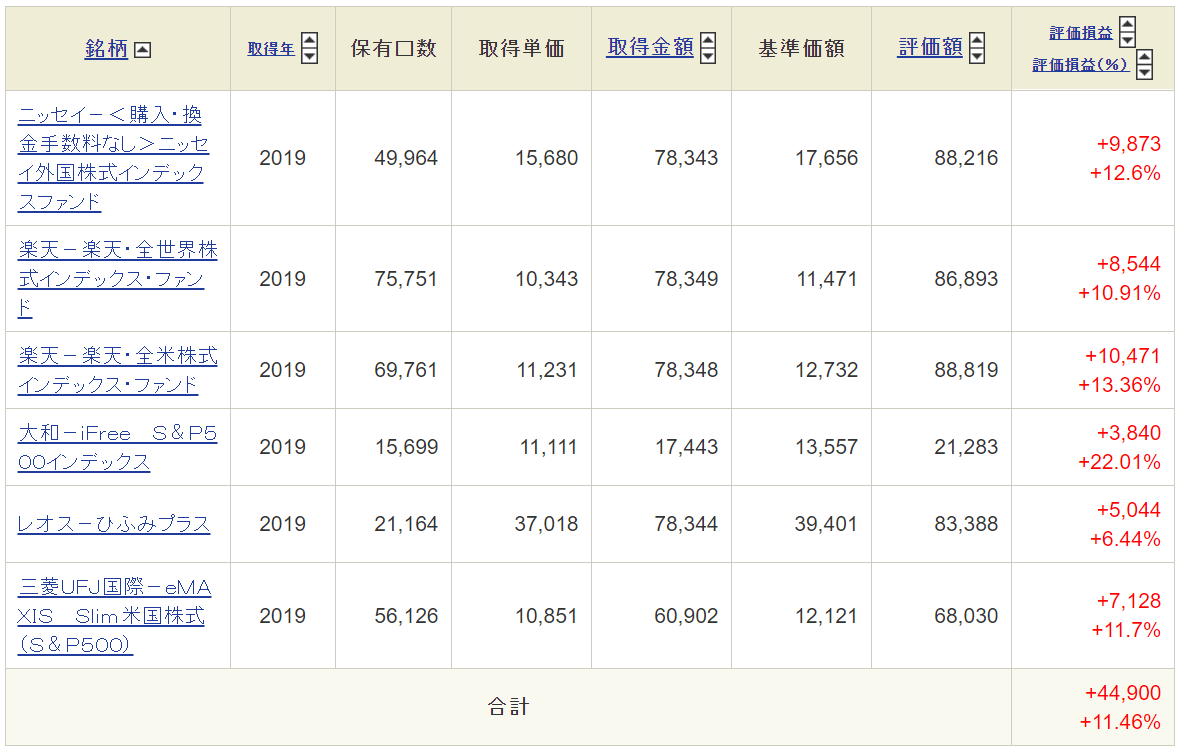Sort 評価額 descending with the down arrow
The height and width of the screenshot is (753, 1185).
[977, 56]
